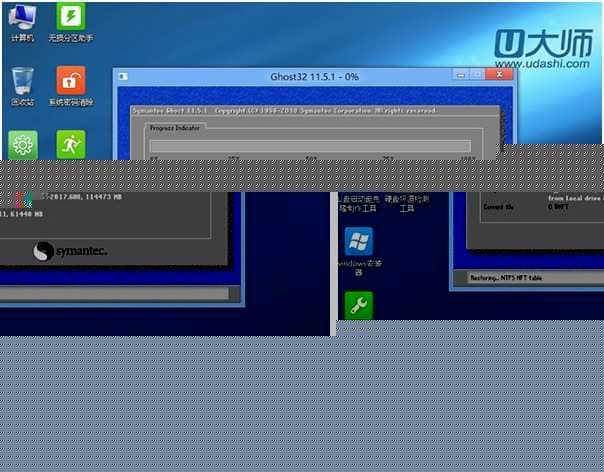Open the green gear desktop icon

(x=22, y=143)
